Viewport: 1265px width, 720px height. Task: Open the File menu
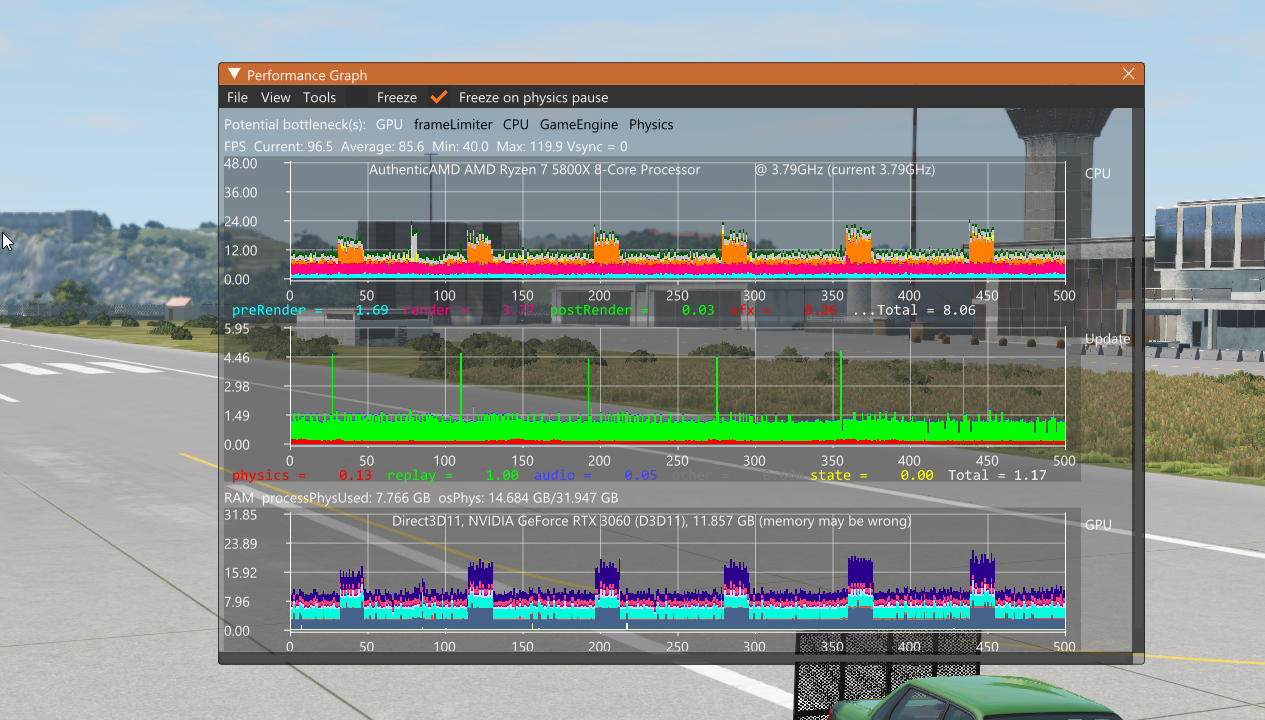(237, 97)
